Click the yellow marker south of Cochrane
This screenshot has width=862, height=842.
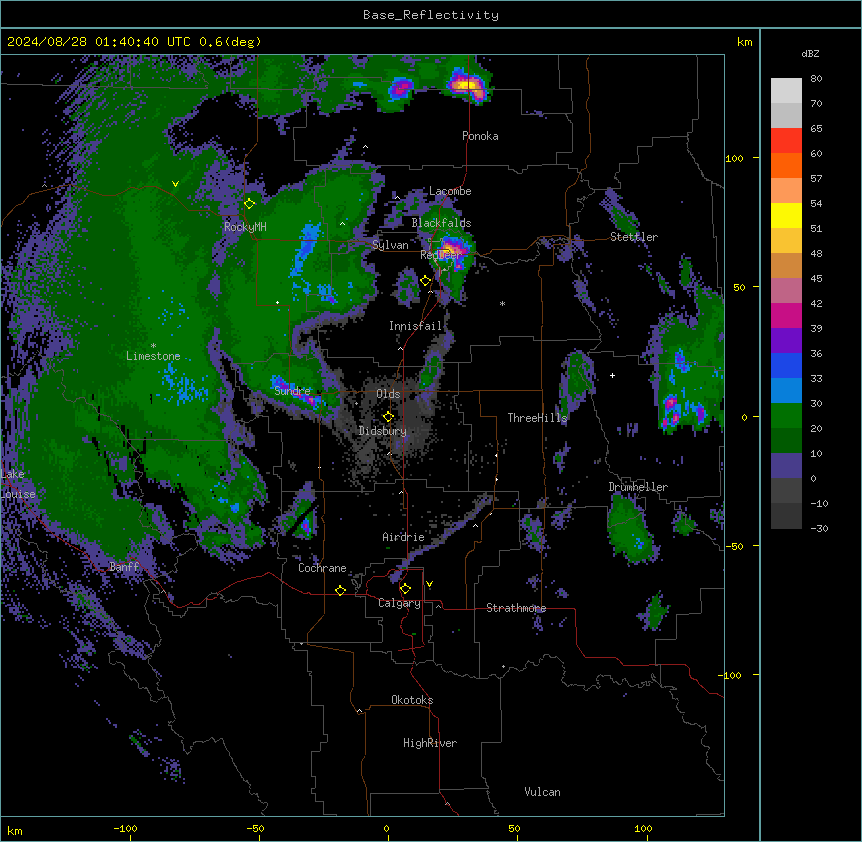340,590
